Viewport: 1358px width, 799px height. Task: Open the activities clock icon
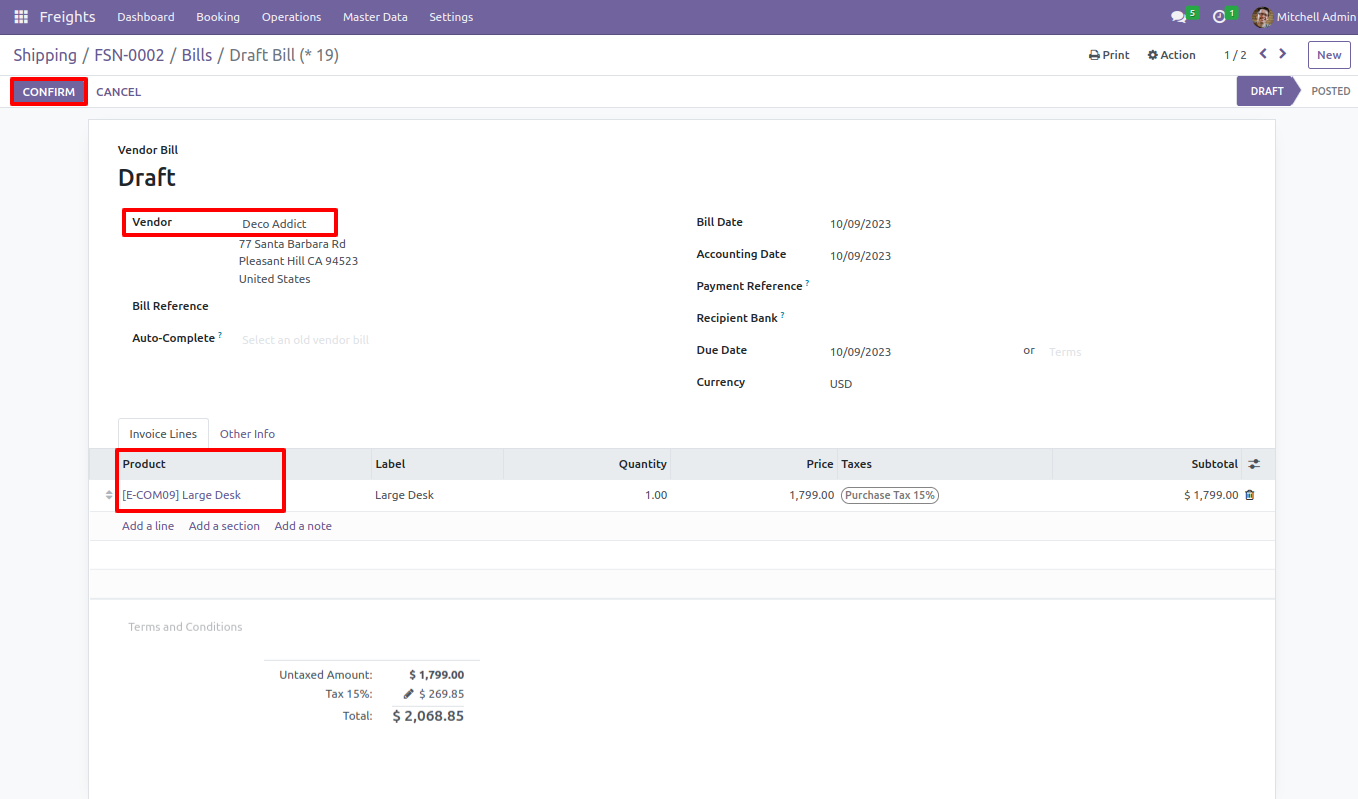click(1219, 17)
